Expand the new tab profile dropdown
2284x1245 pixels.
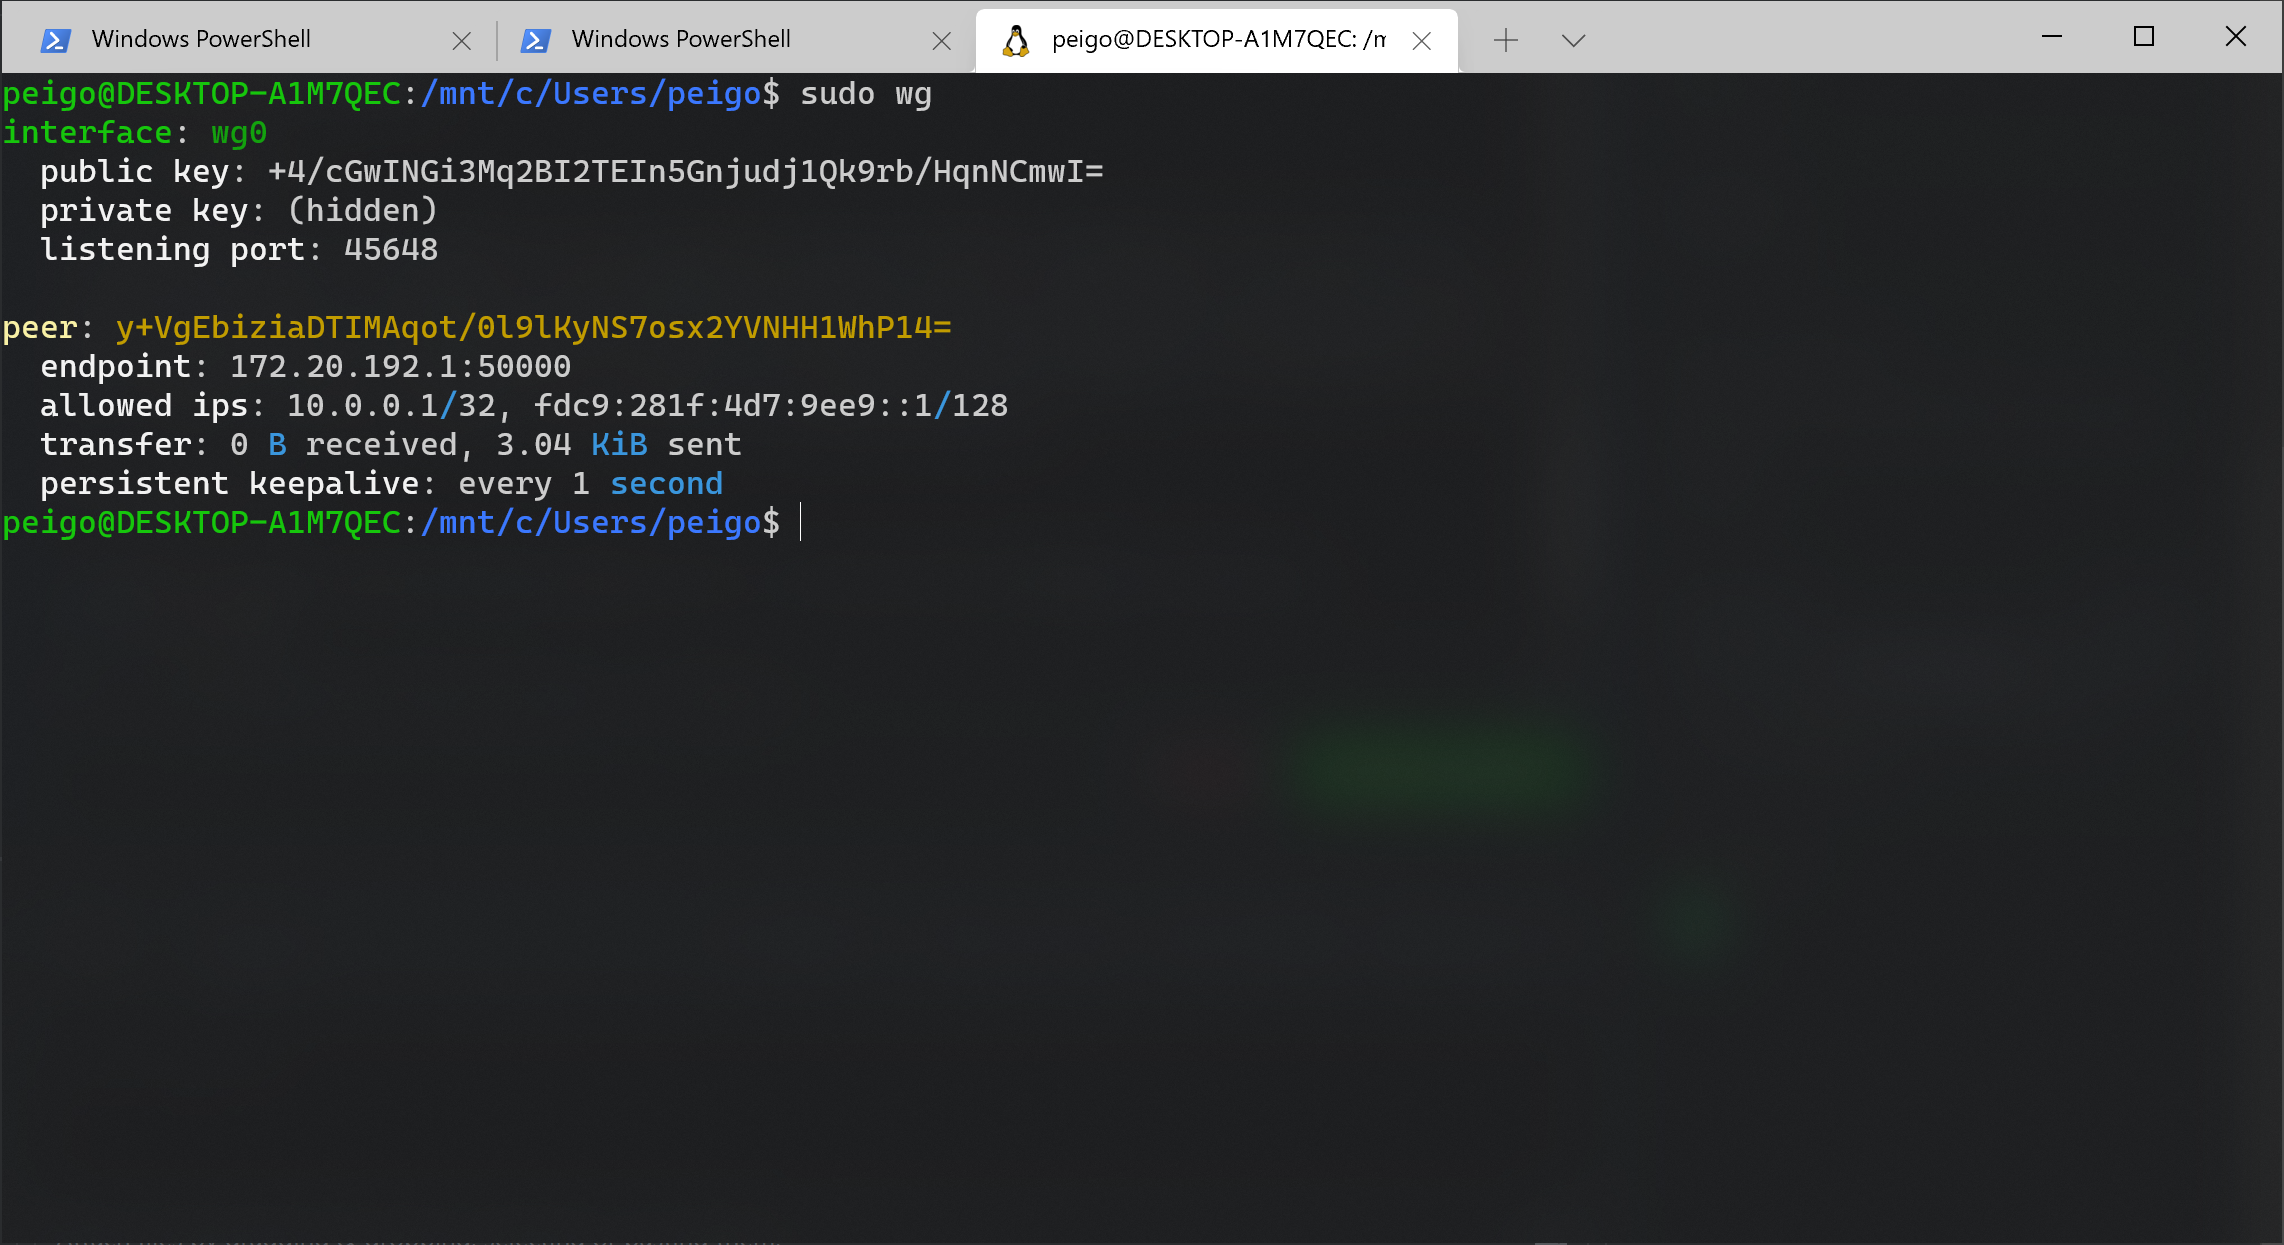point(1573,40)
